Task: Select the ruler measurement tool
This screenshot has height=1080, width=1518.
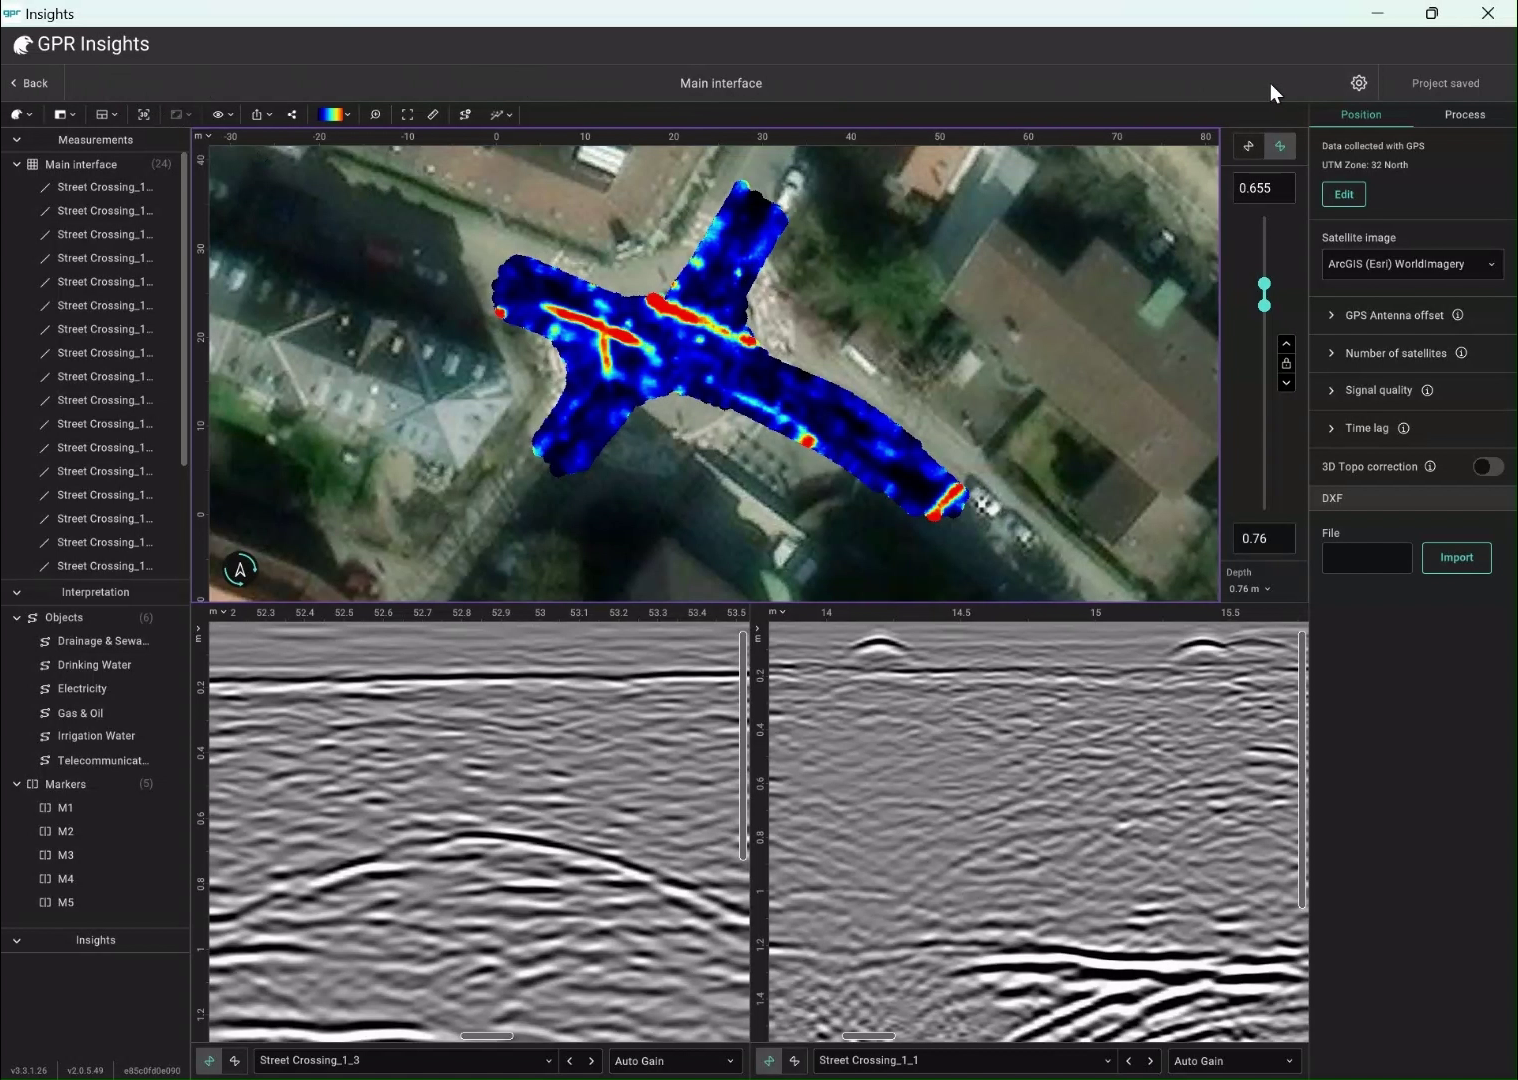Action: pyautogui.click(x=433, y=114)
